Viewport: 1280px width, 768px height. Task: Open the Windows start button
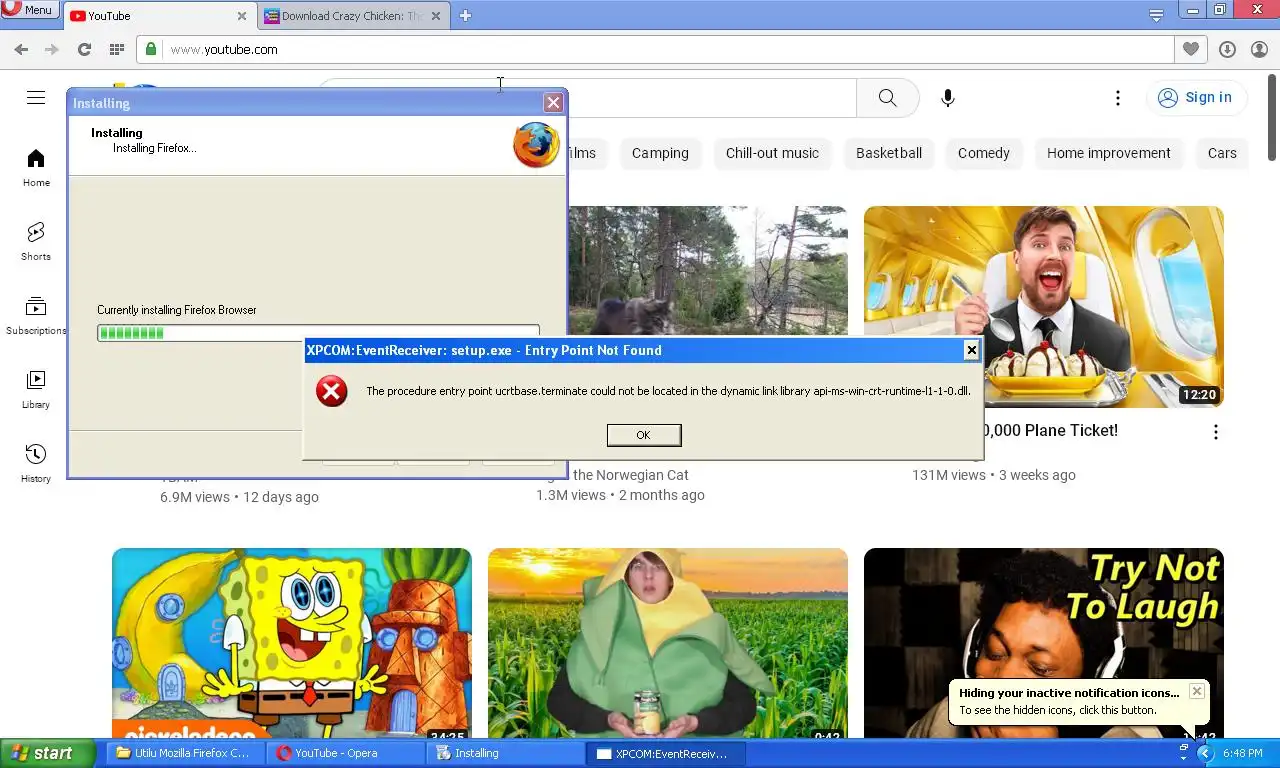[48, 753]
